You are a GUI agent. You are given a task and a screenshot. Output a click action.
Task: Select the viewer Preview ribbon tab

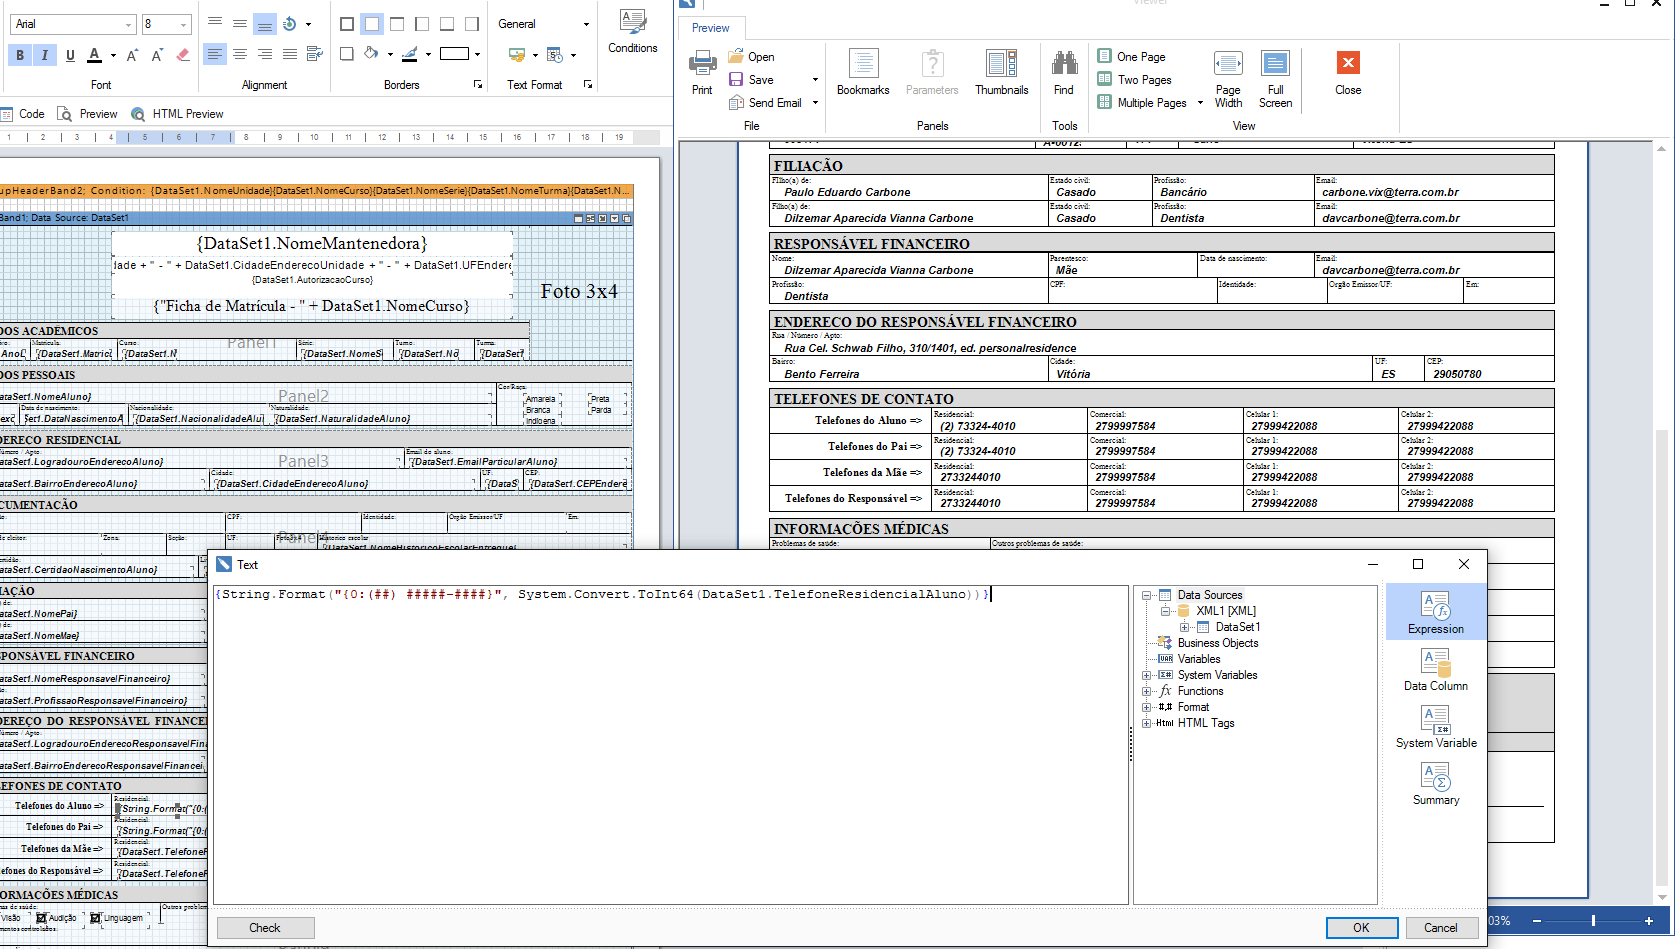(x=711, y=28)
